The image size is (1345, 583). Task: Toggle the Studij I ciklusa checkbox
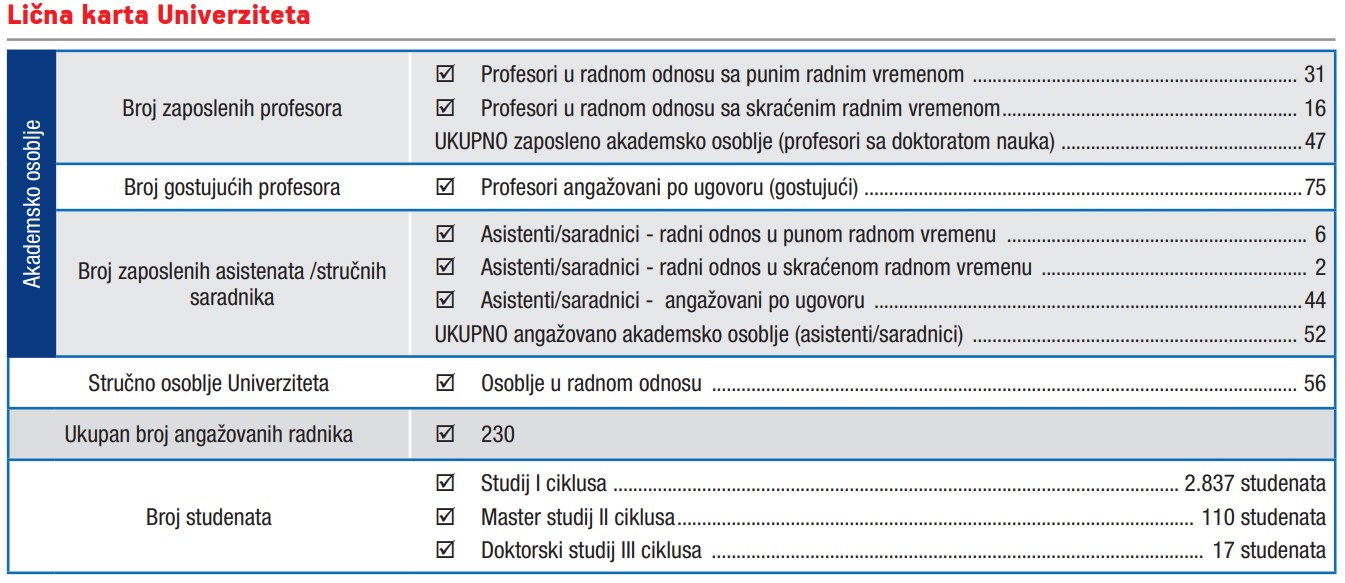click(446, 484)
